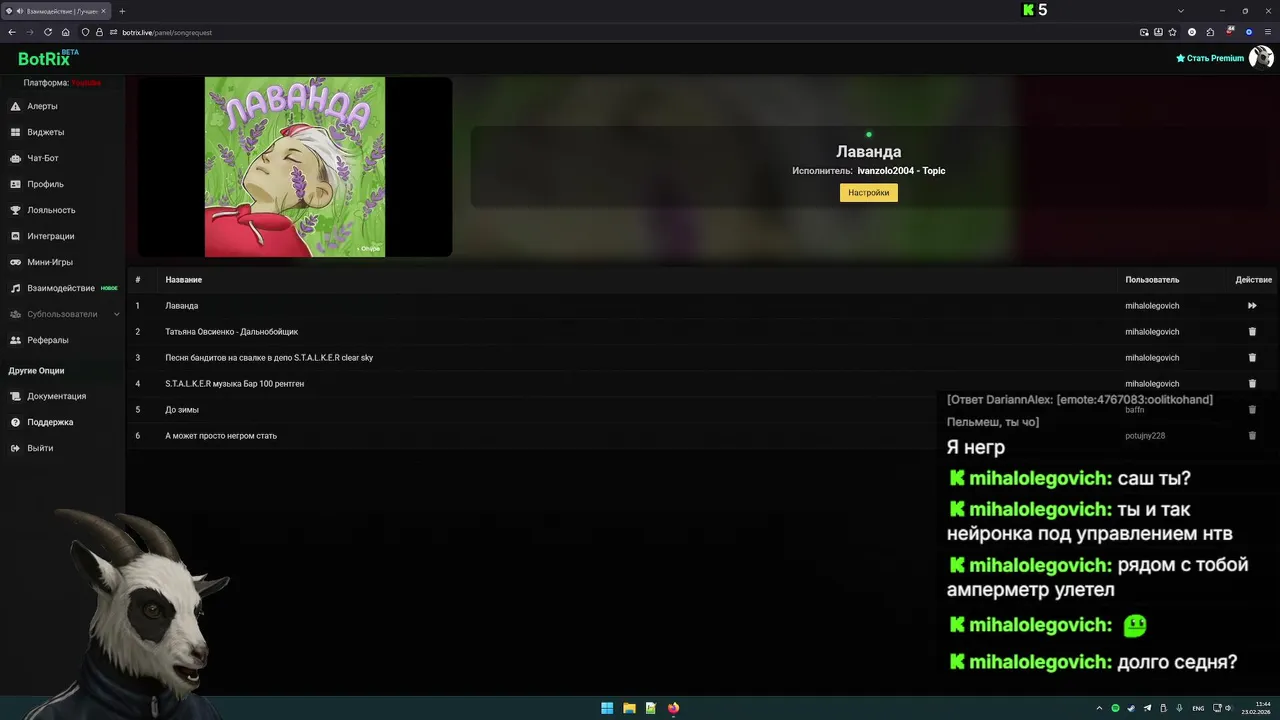Click the Стать Premium link
Viewport: 1280px width, 720px height.
pyautogui.click(x=1210, y=58)
